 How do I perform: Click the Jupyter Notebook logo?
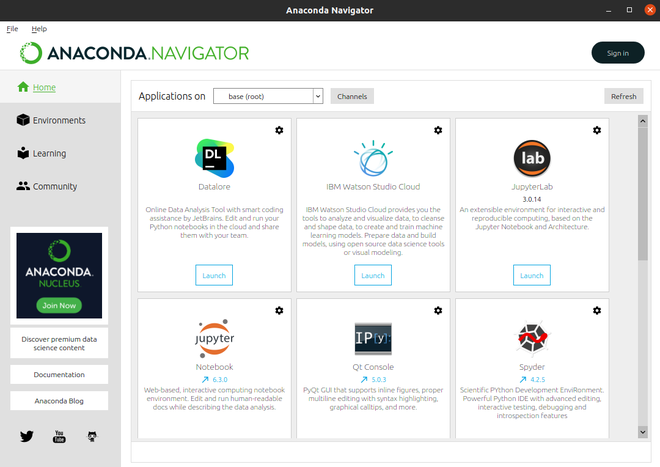(214, 339)
